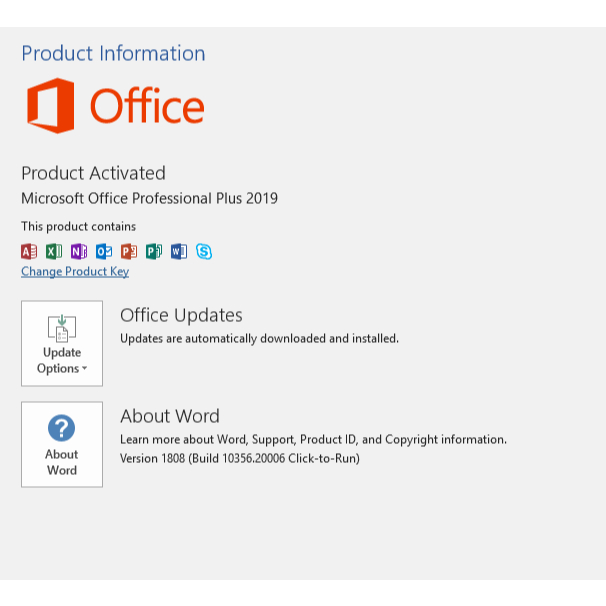This screenshot has width=606, height=606.
Task: Click the 'This product contains' label
Action: click(x=78, y=226)
